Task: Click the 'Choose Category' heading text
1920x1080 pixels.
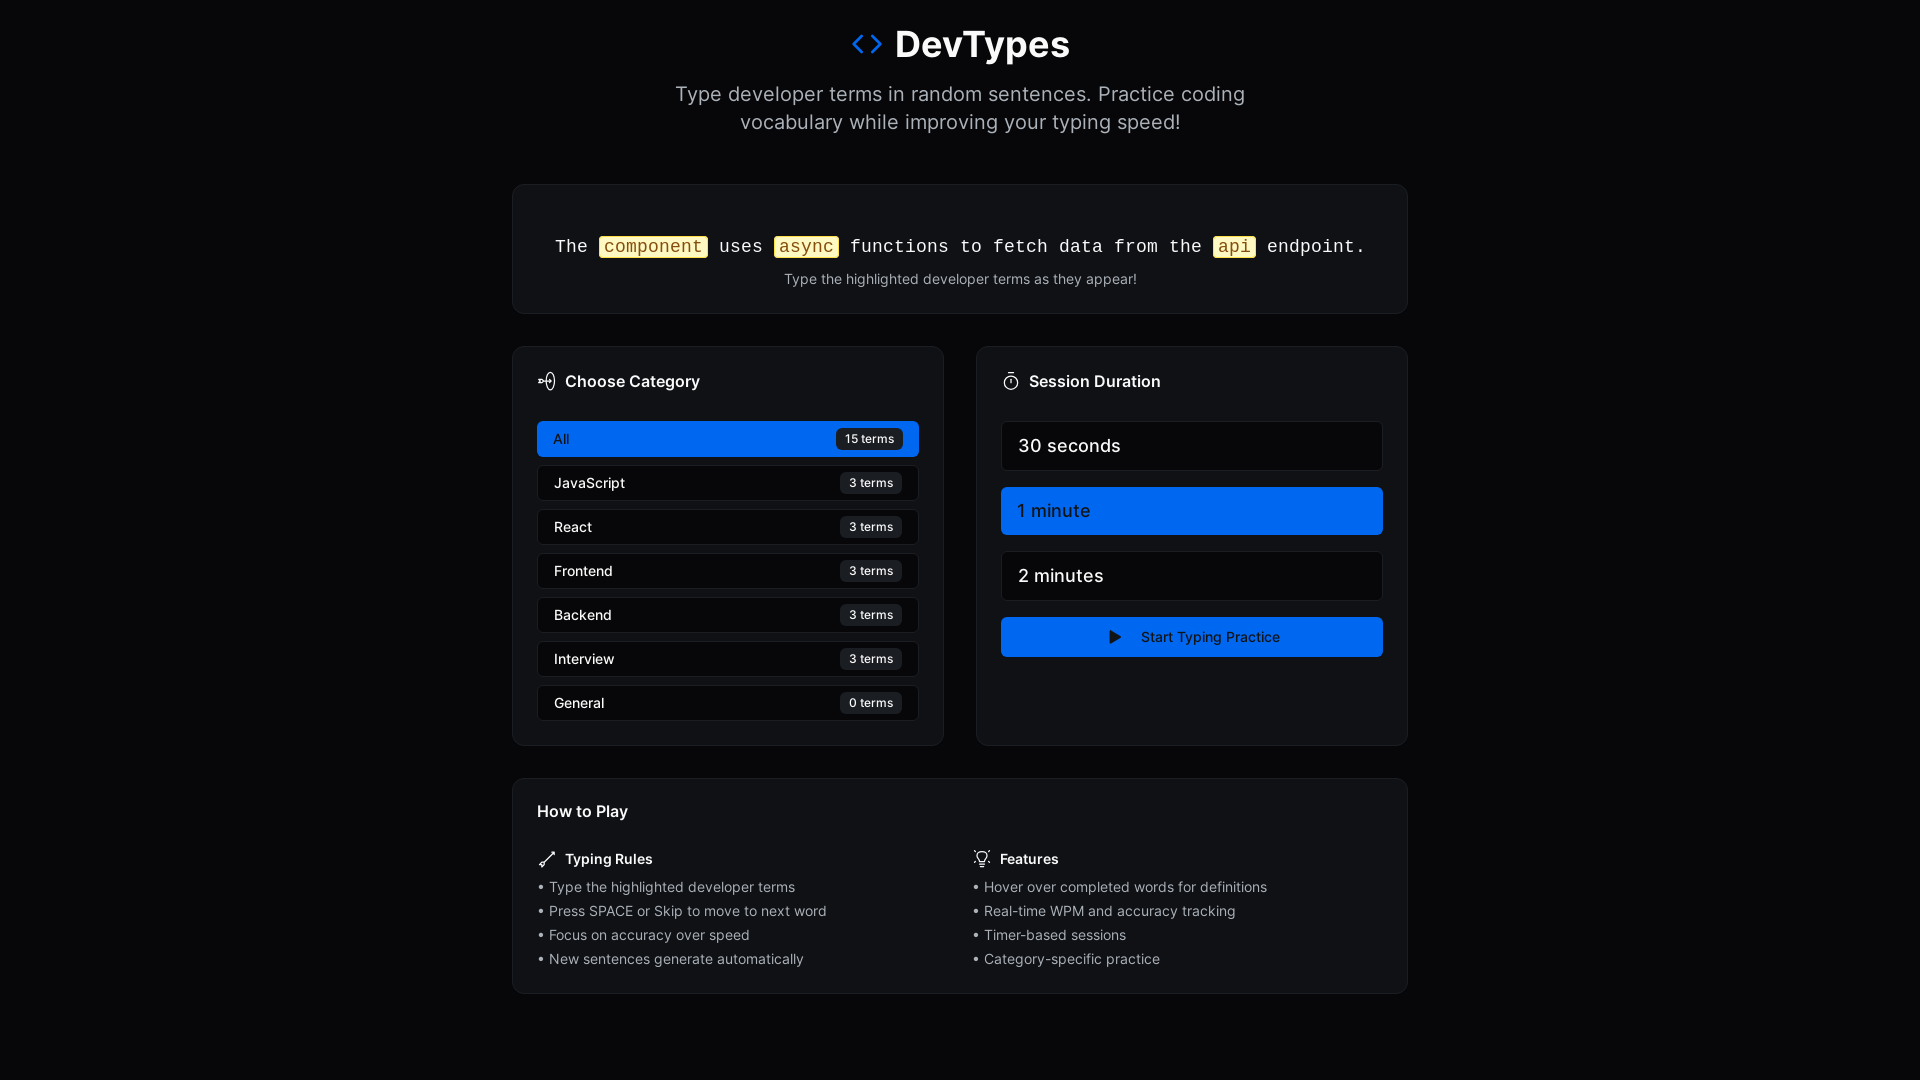Action: click(632, 381)
